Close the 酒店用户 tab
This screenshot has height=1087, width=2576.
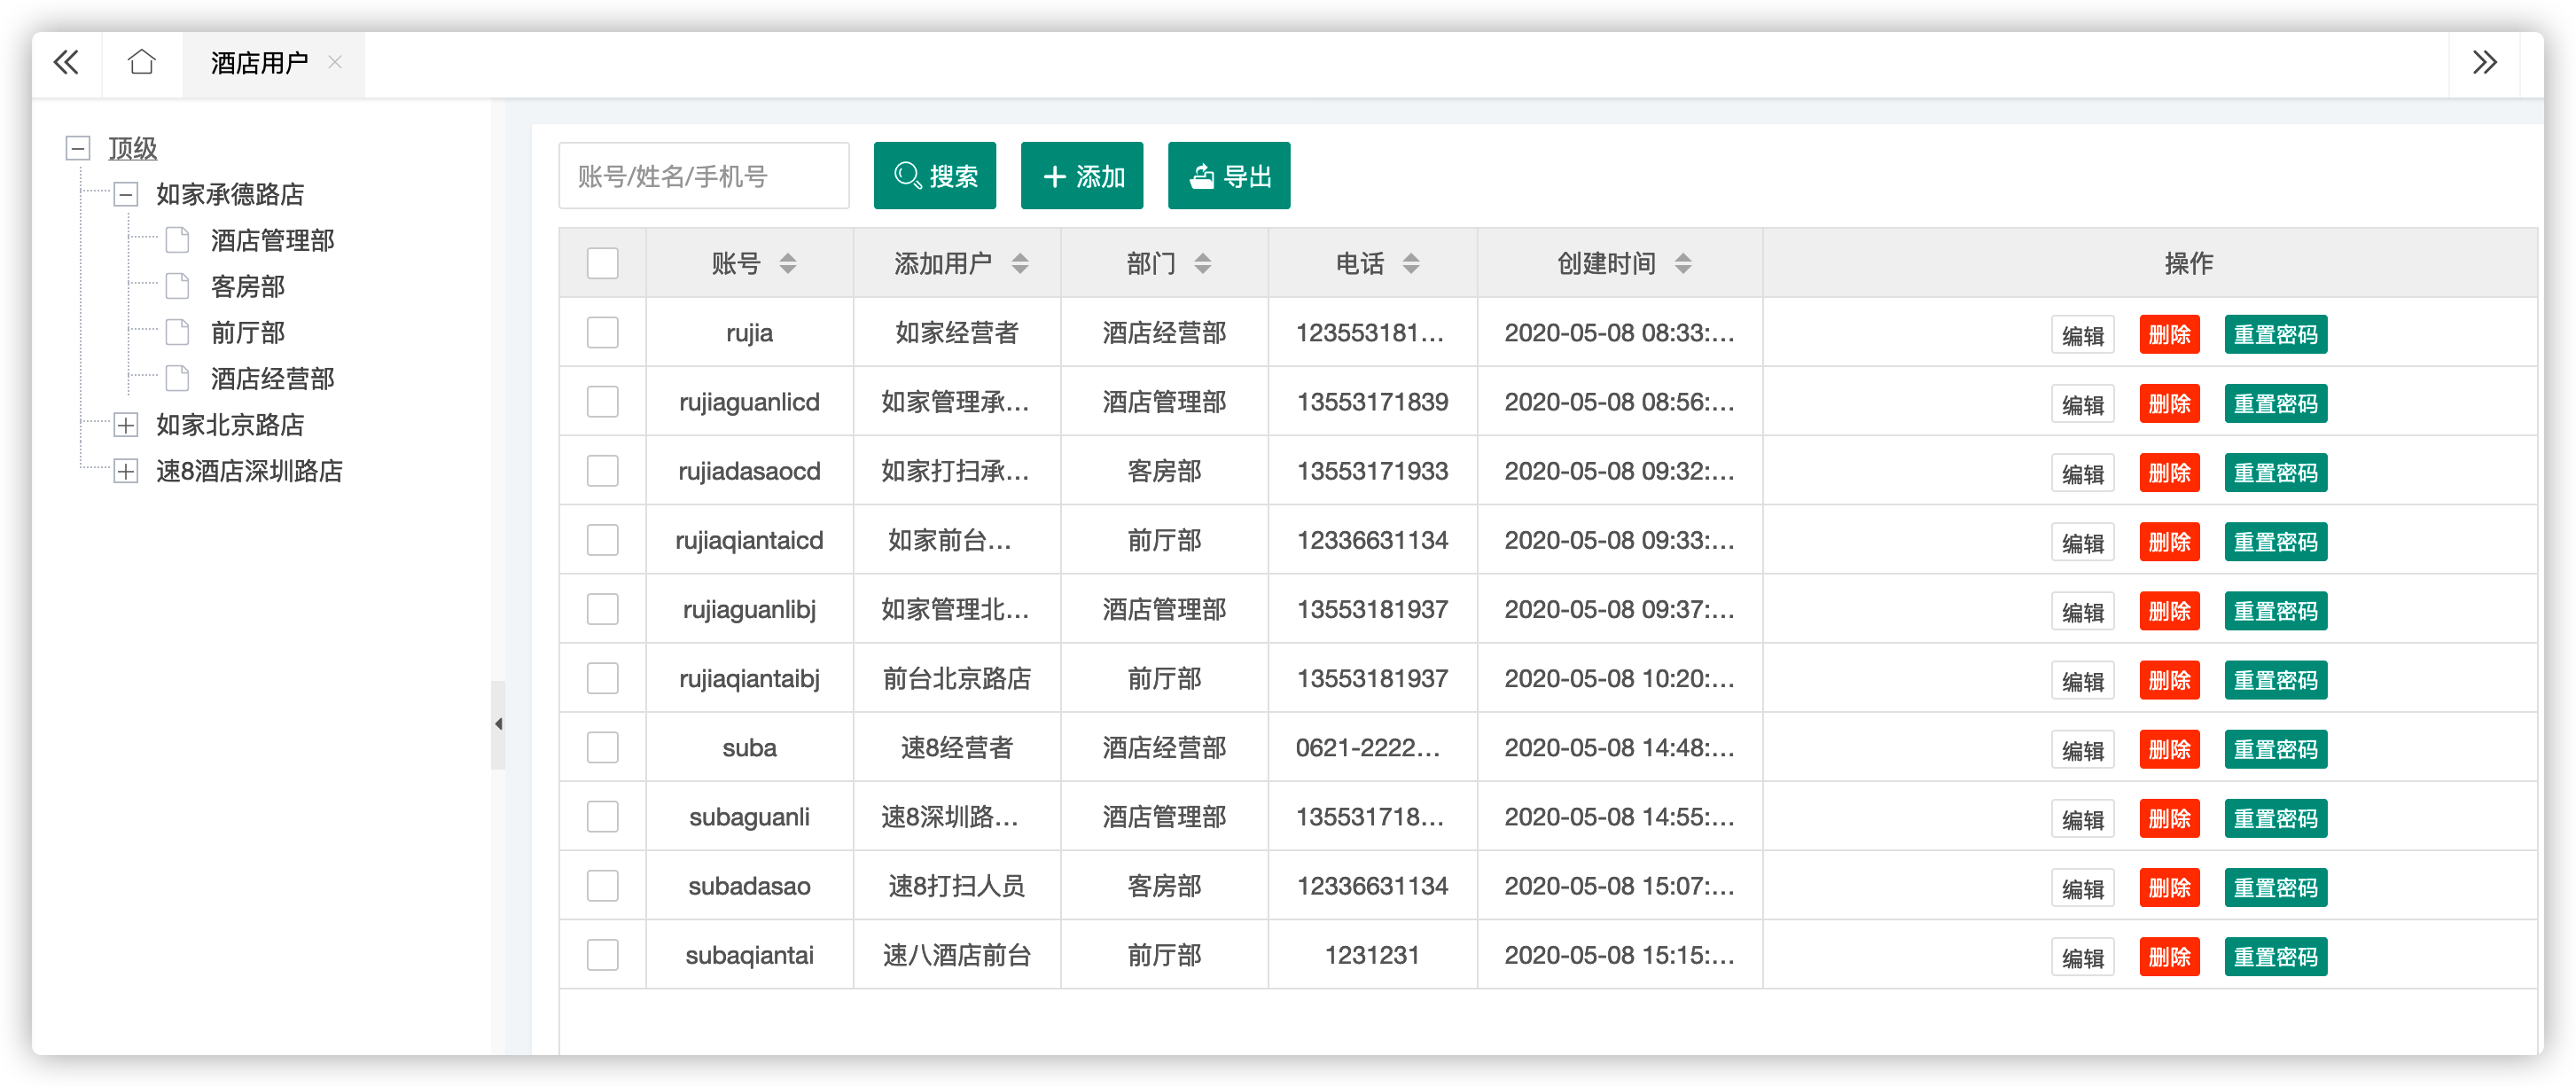point(335,62)
